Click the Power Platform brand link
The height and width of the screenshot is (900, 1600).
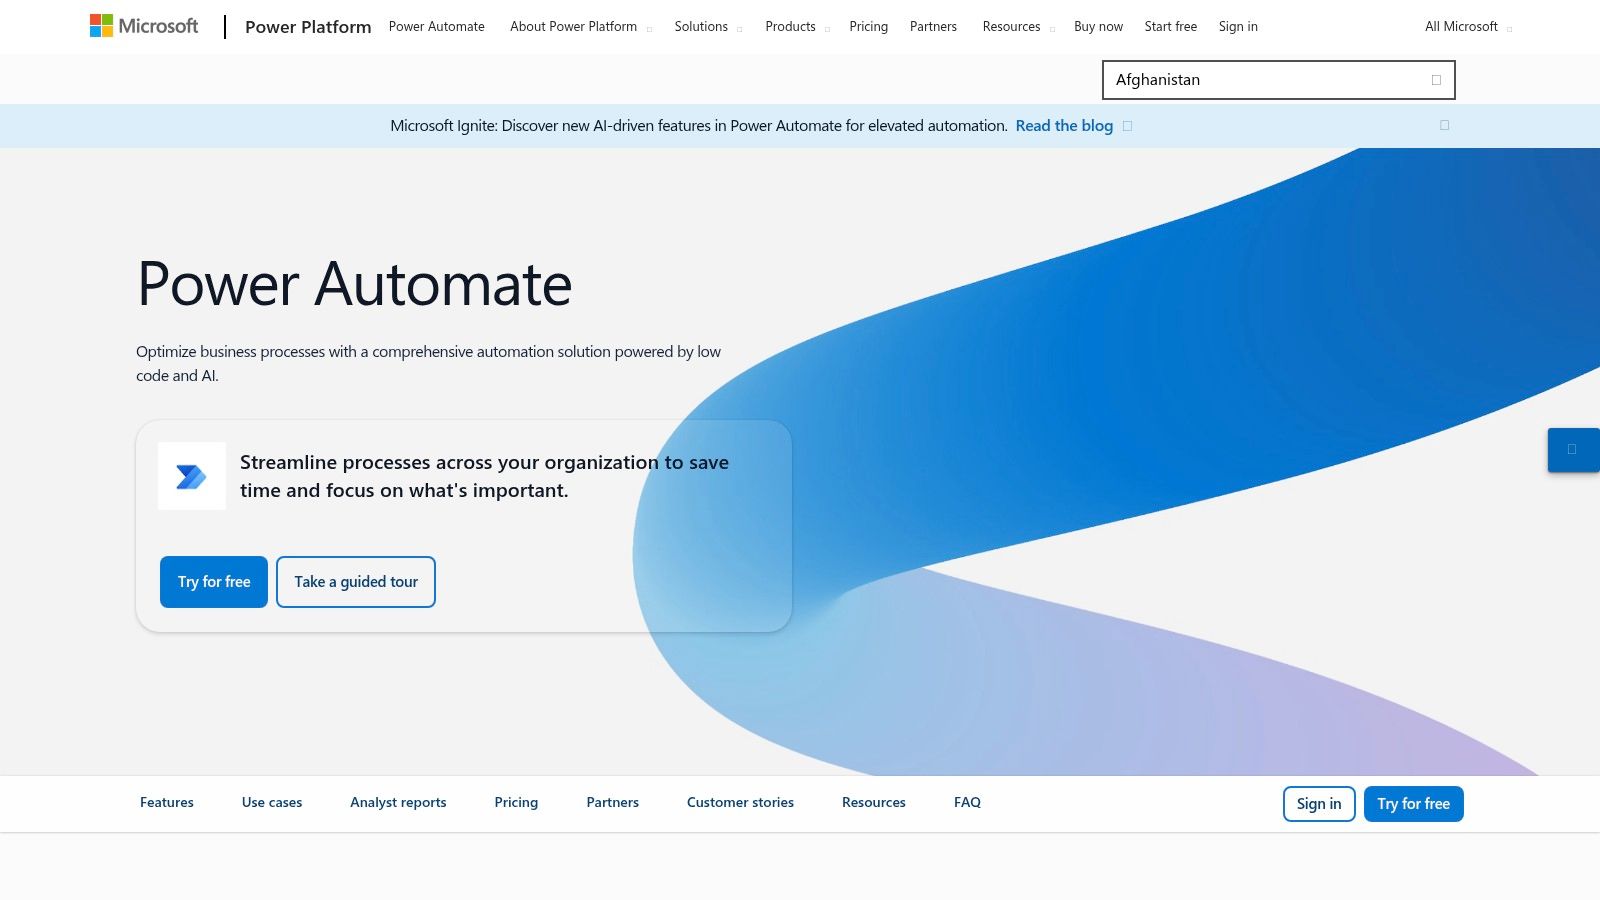(x=308, y=27)
